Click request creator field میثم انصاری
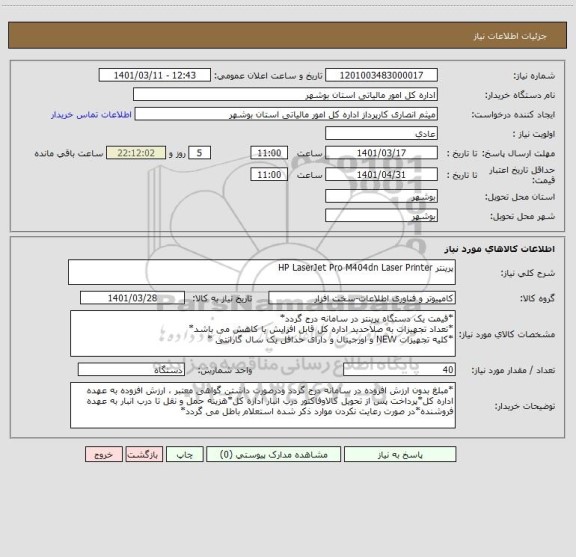The image size is (576, 557). 286,114
